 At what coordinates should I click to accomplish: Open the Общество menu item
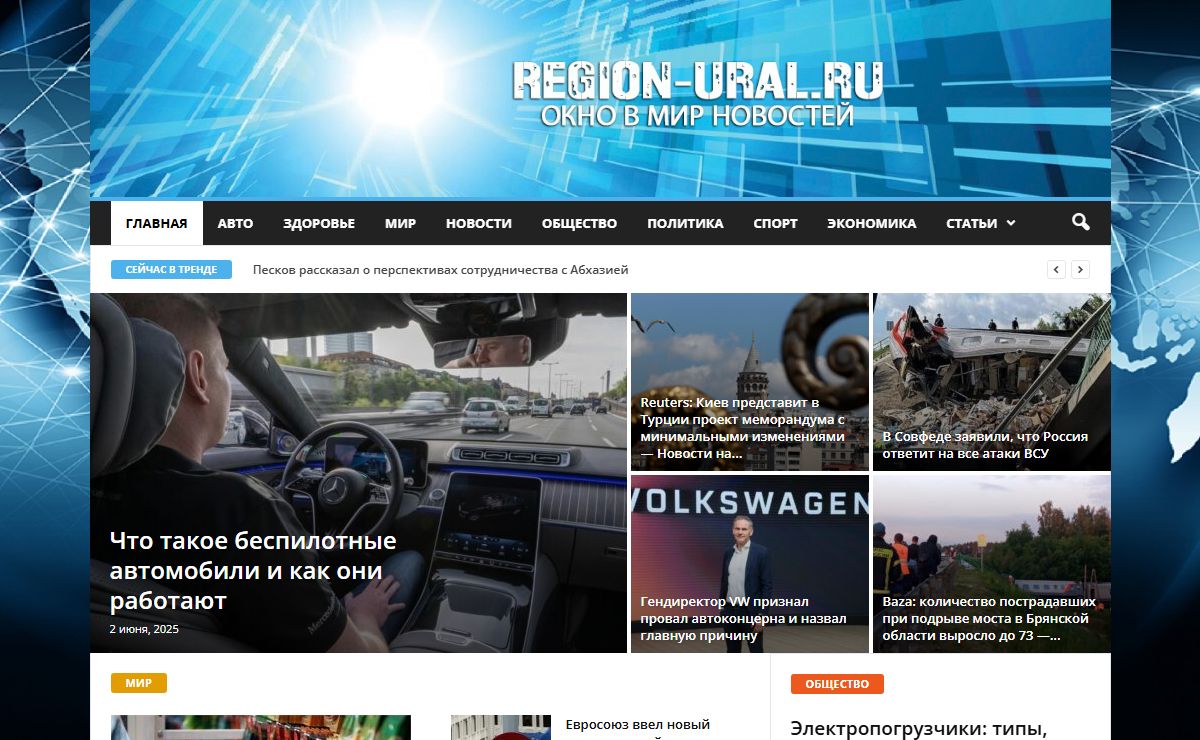click(579, 223)
